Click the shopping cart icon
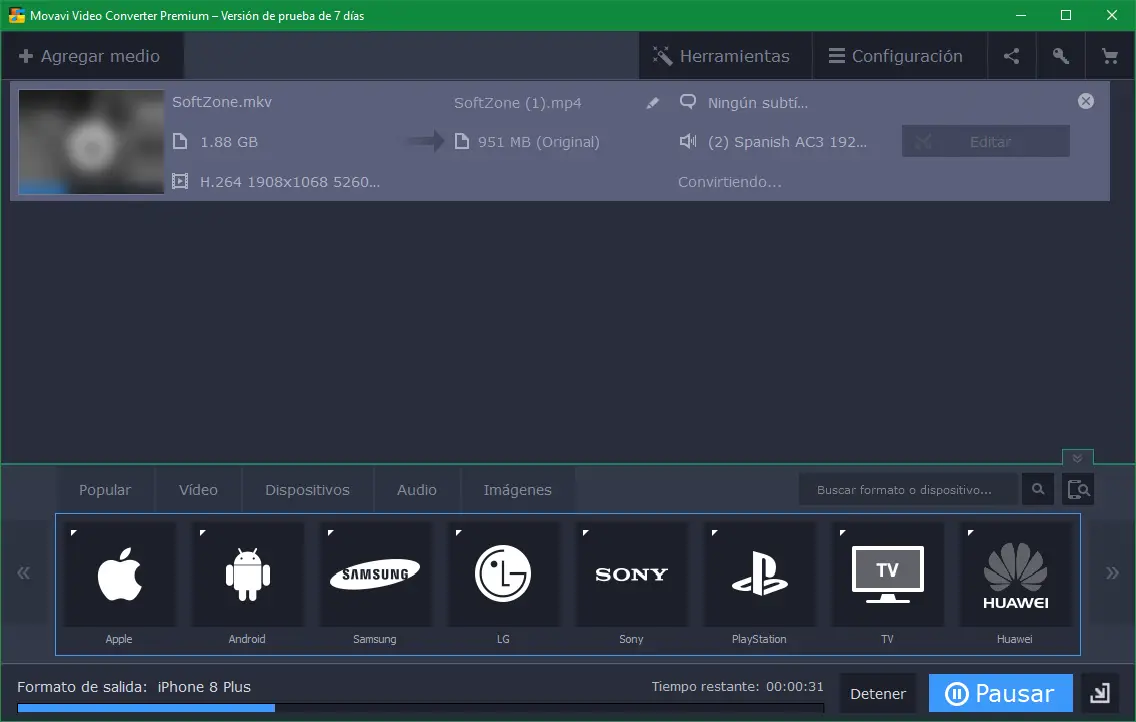 (1109, 56)
